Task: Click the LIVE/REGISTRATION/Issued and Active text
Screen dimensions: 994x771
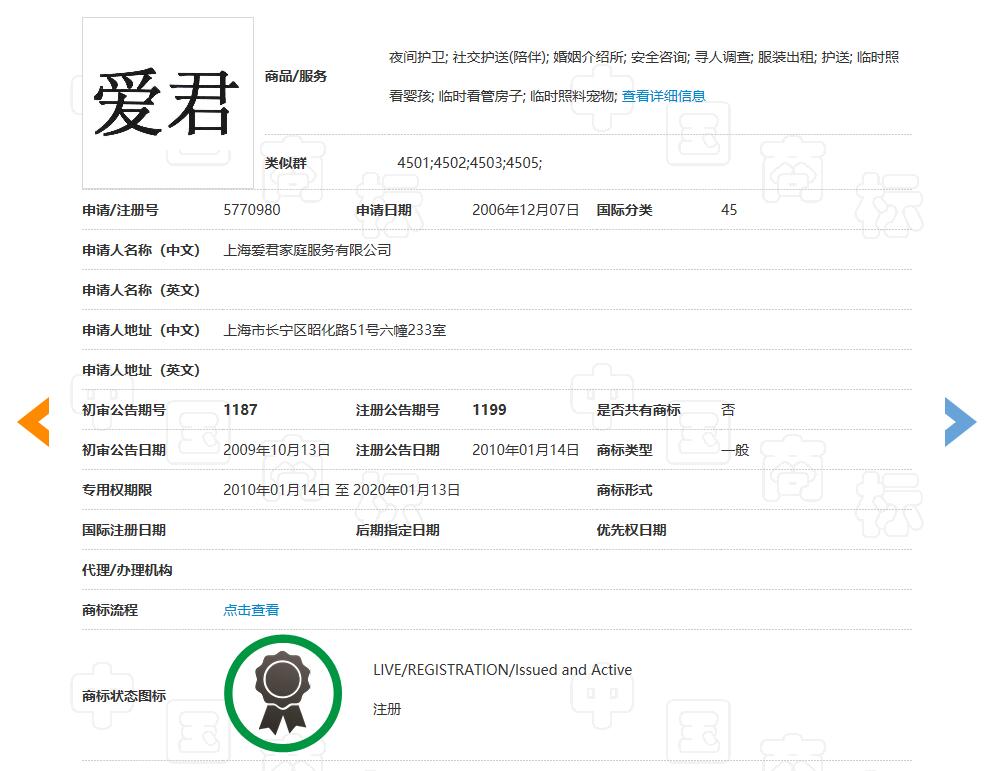Action: coord(502,670)
